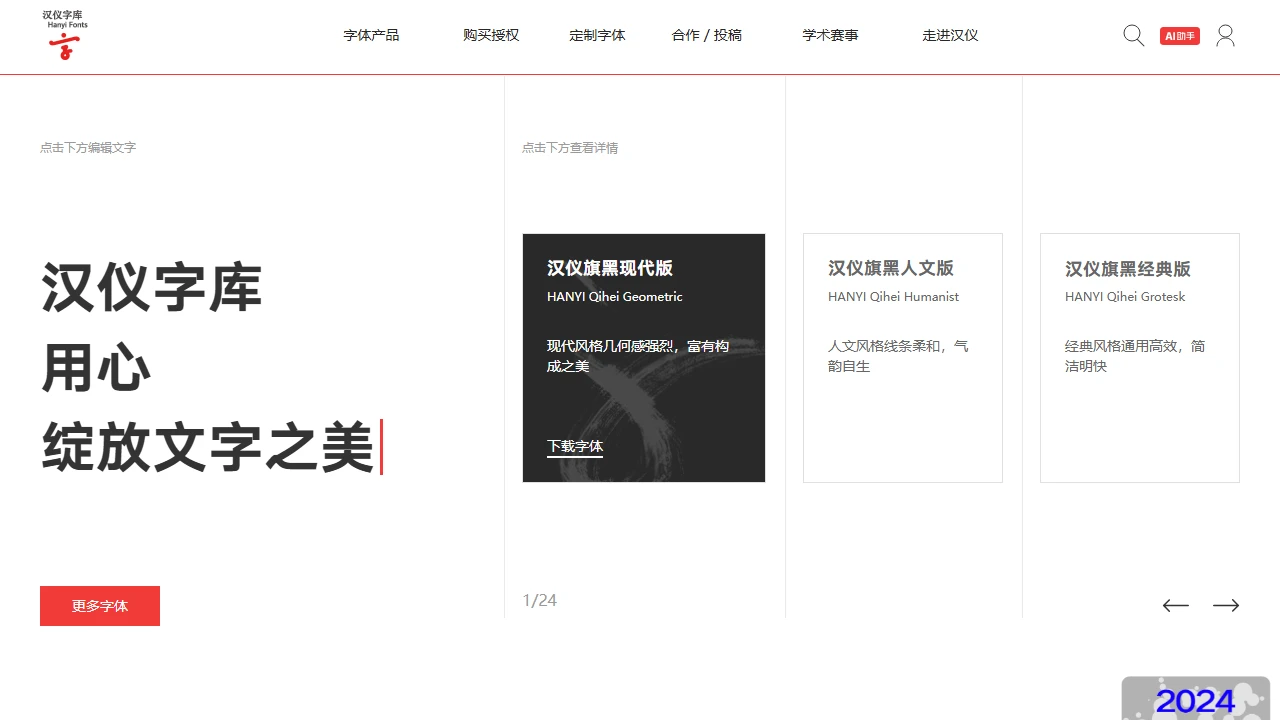Viewport: 1280px width, 720px height.
Task: Open the 汉仪旗黑经典版 font card
Action: tap(1139, 357)
